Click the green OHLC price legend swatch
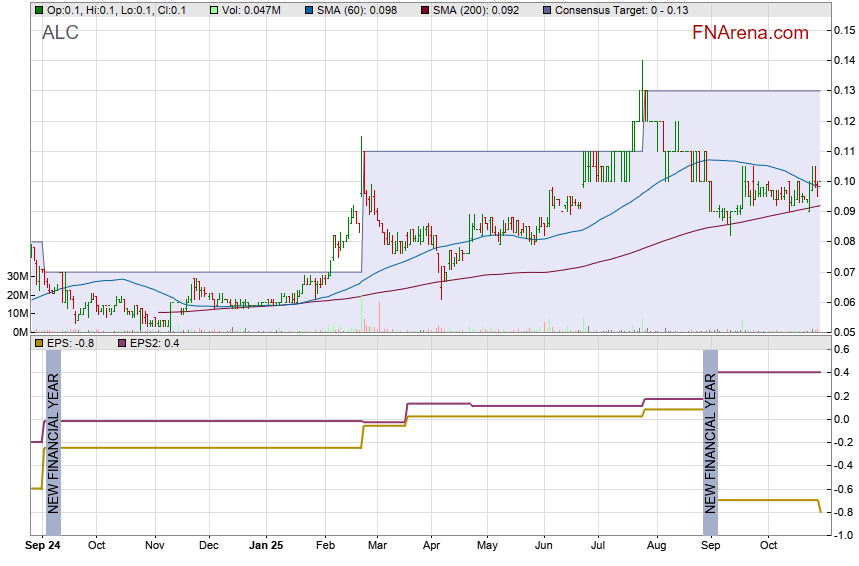The image size is (859, 566). point(38,10)
